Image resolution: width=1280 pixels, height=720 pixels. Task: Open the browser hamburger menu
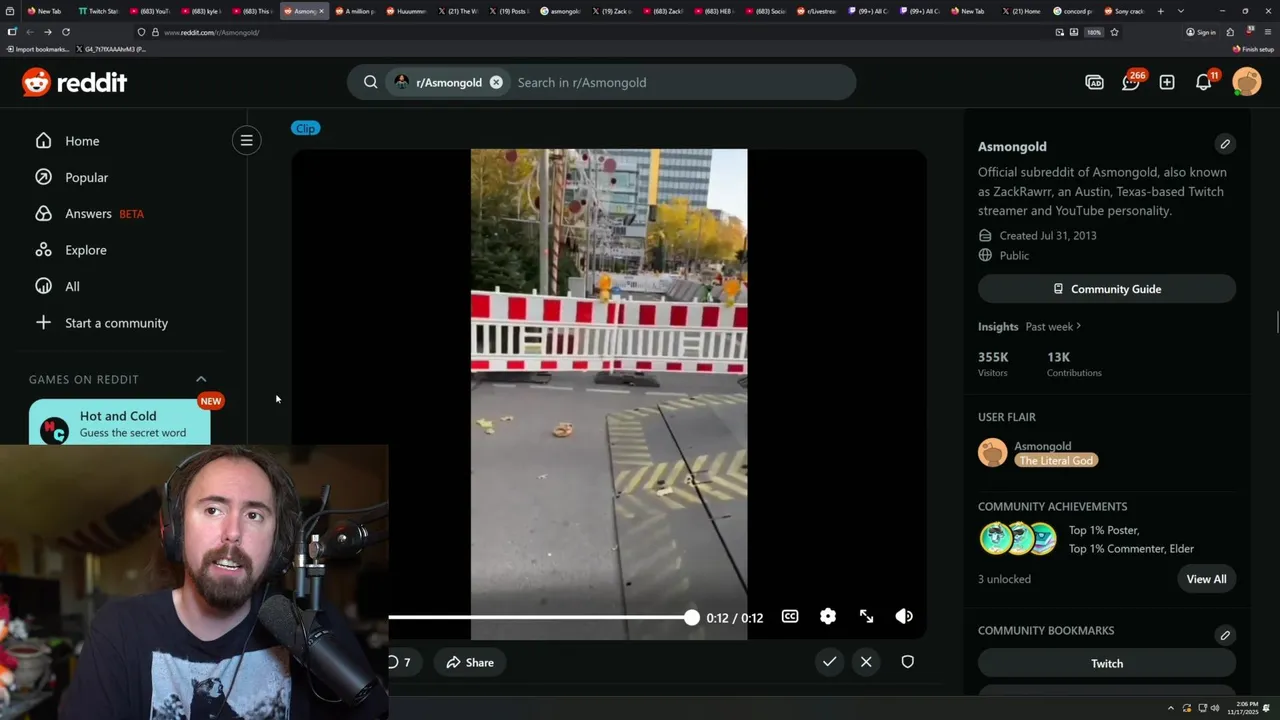1266,32
